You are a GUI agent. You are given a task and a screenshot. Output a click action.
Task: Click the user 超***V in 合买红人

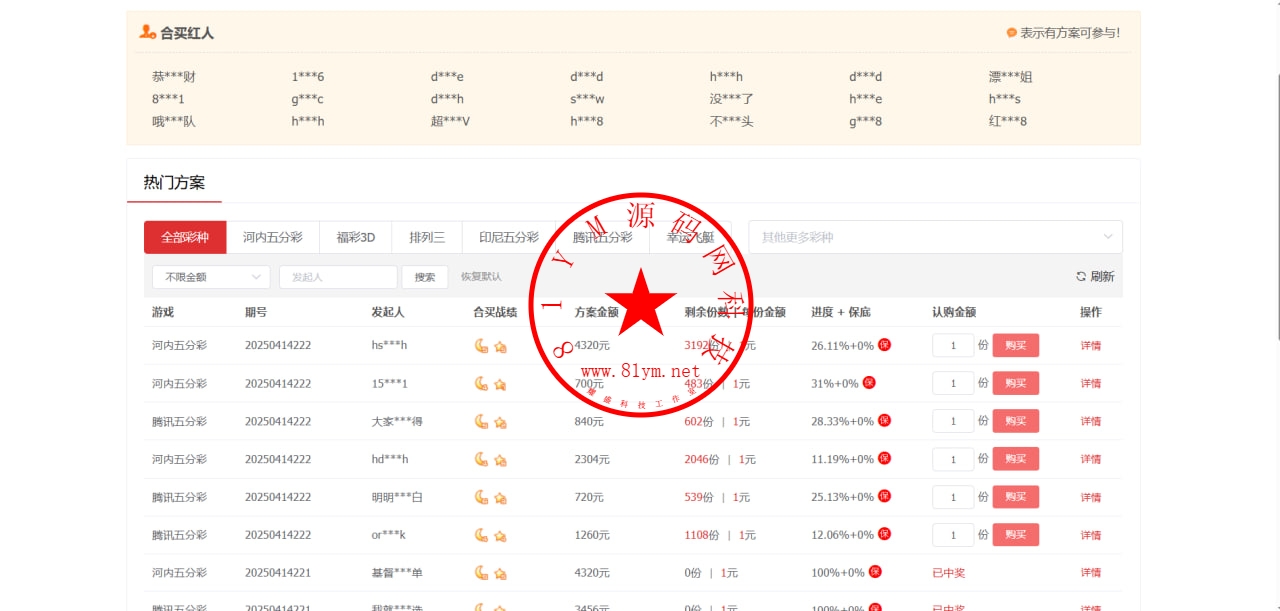point(450,121)
